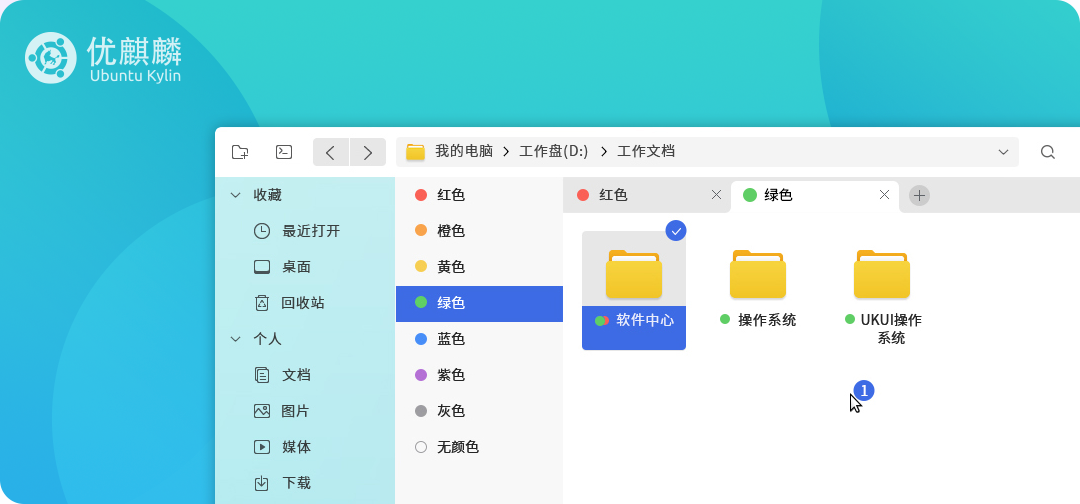The image size is (1080, 504).
Task: Select the 紫色 purple color tag
Action: [x=450, y=375]
